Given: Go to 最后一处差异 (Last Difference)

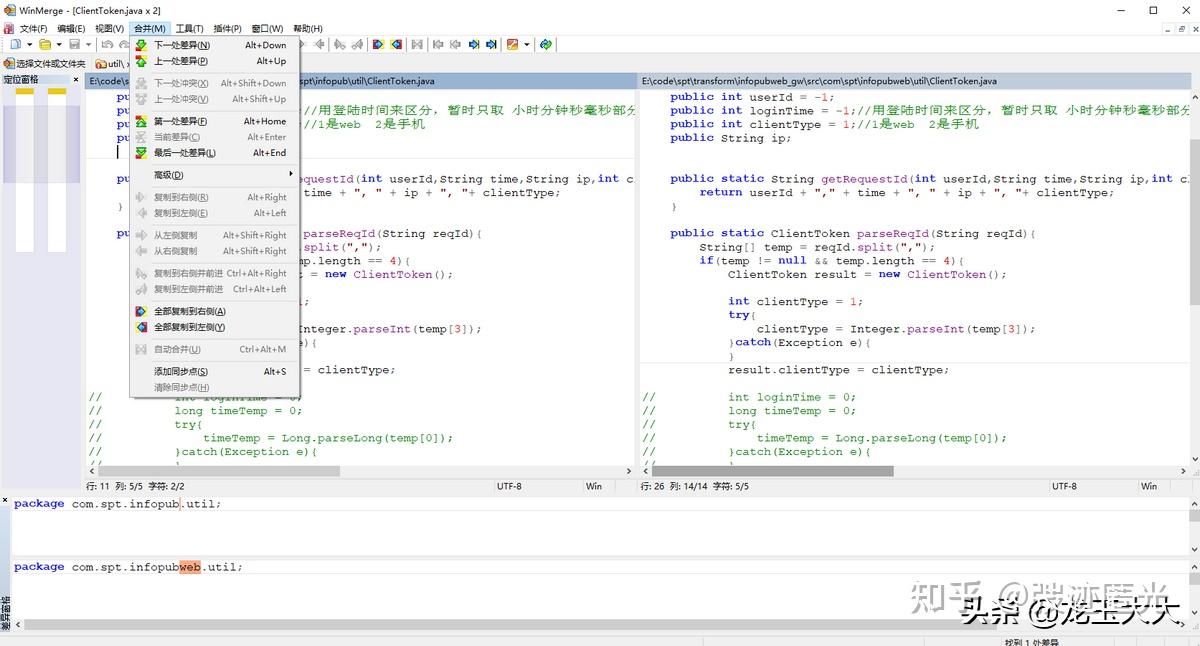Looking at the screenshot, I should 184,153.
